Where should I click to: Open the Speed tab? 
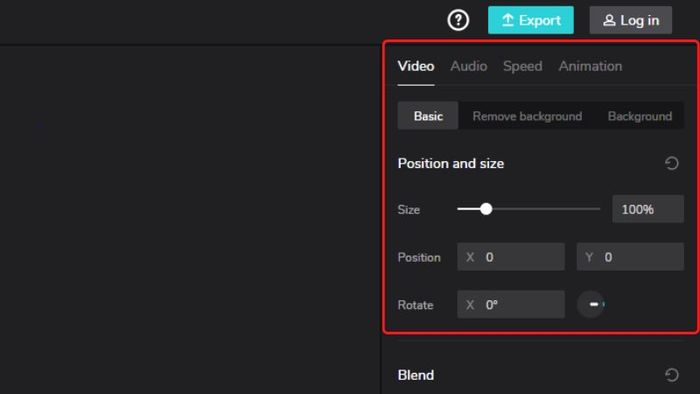tap(522, 66)
